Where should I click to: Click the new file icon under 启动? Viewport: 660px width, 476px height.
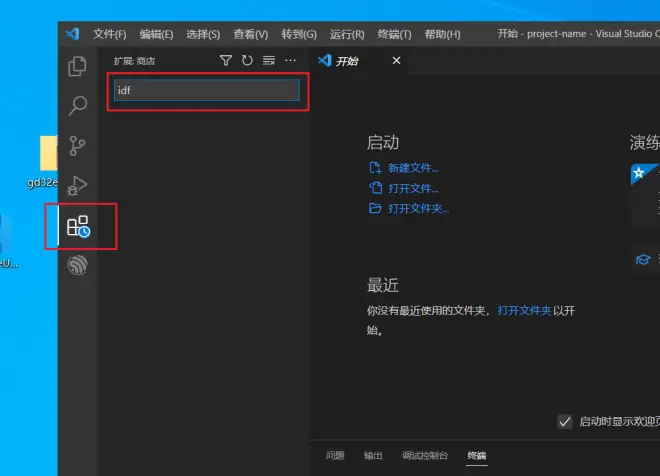pyautogui.click(x=375, y=168)
